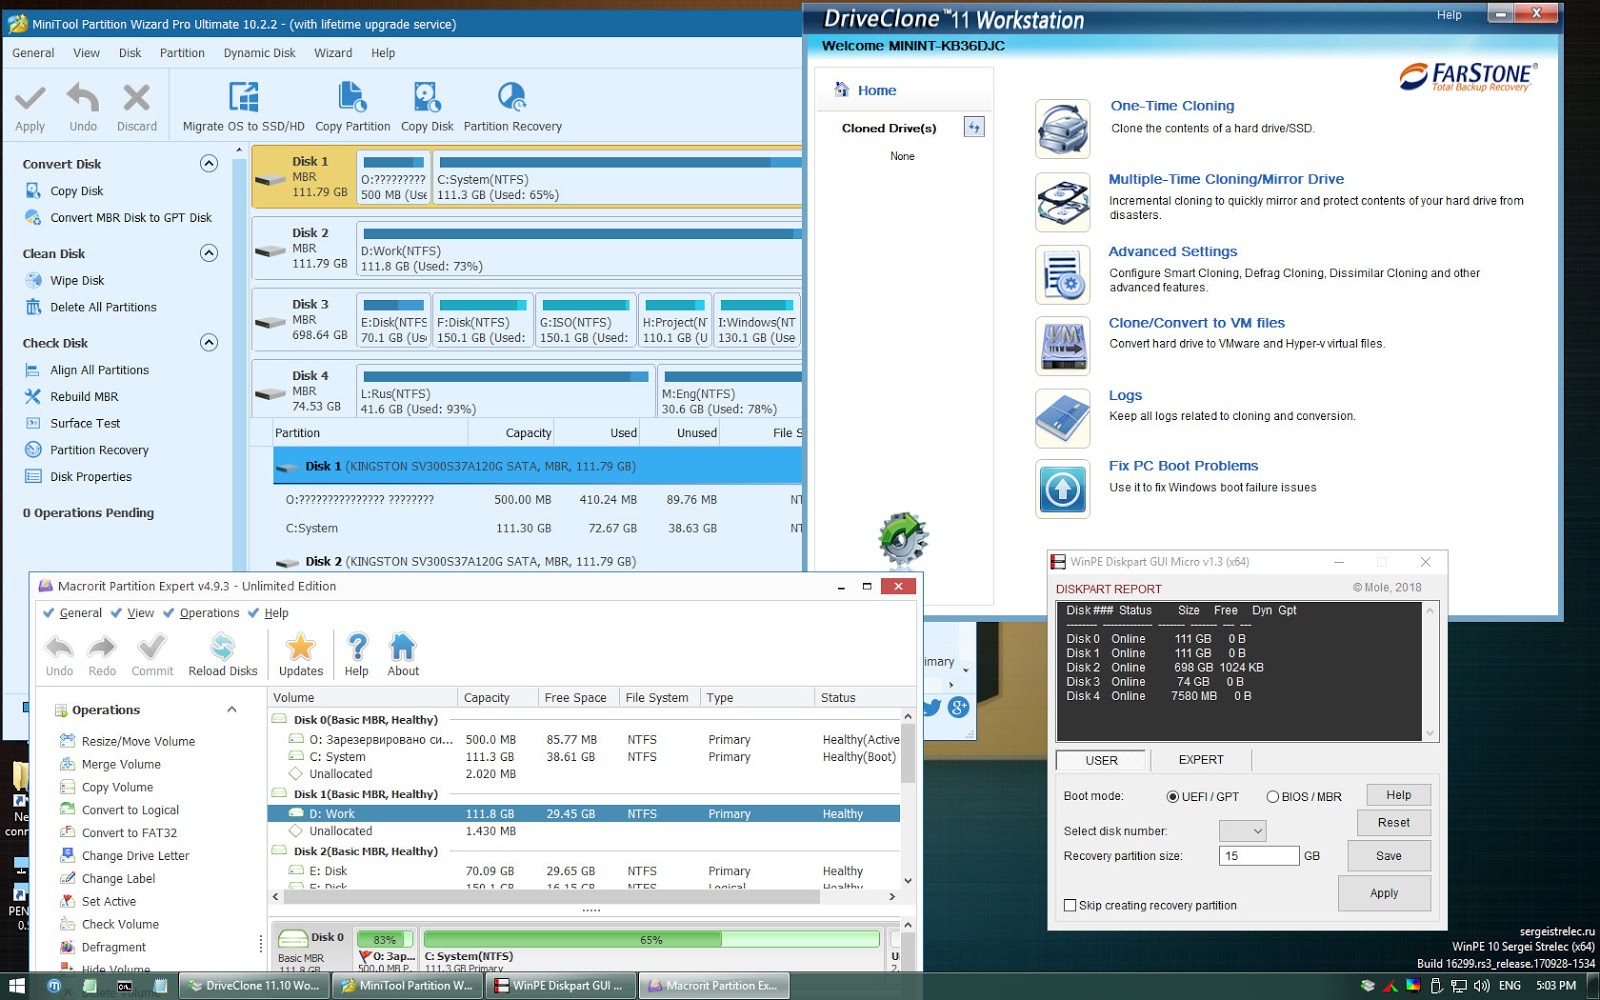Image resolution: width=1600 pixels, height=1000 pixels.
Task: Collapse the Convert Disk section
Action: 209,163
